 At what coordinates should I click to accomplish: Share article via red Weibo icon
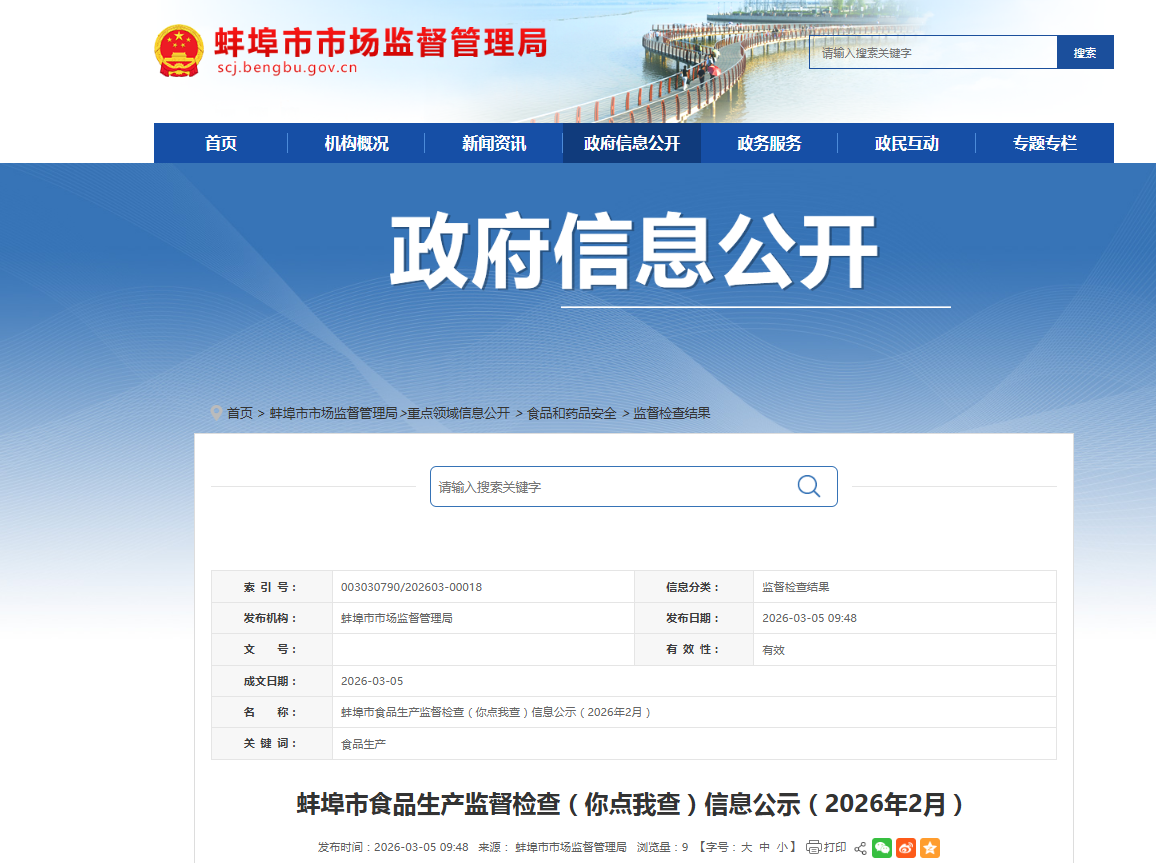[905, 847]
